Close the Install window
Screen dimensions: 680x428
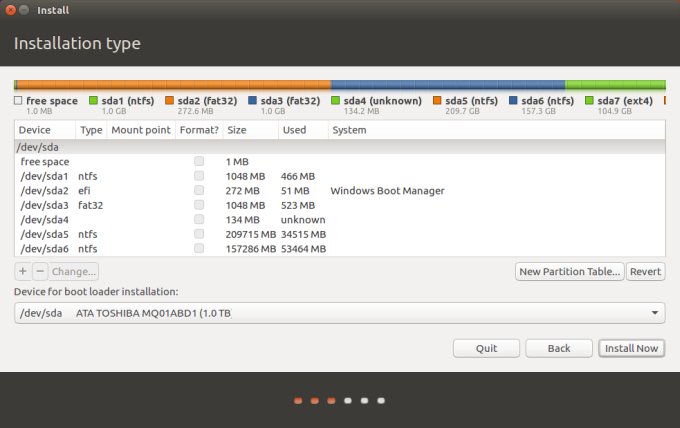(10, 10)
